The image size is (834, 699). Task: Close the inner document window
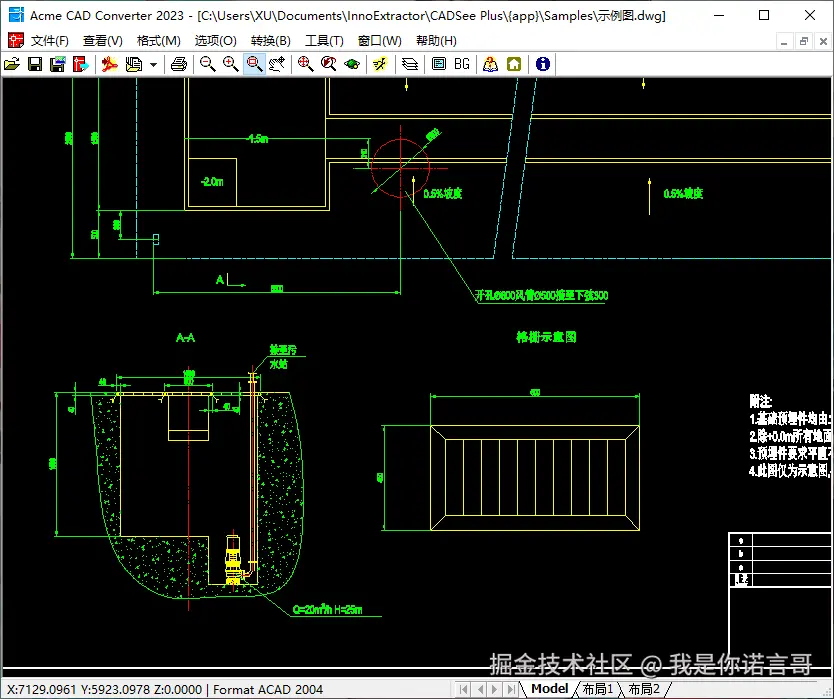pos(823,41)
